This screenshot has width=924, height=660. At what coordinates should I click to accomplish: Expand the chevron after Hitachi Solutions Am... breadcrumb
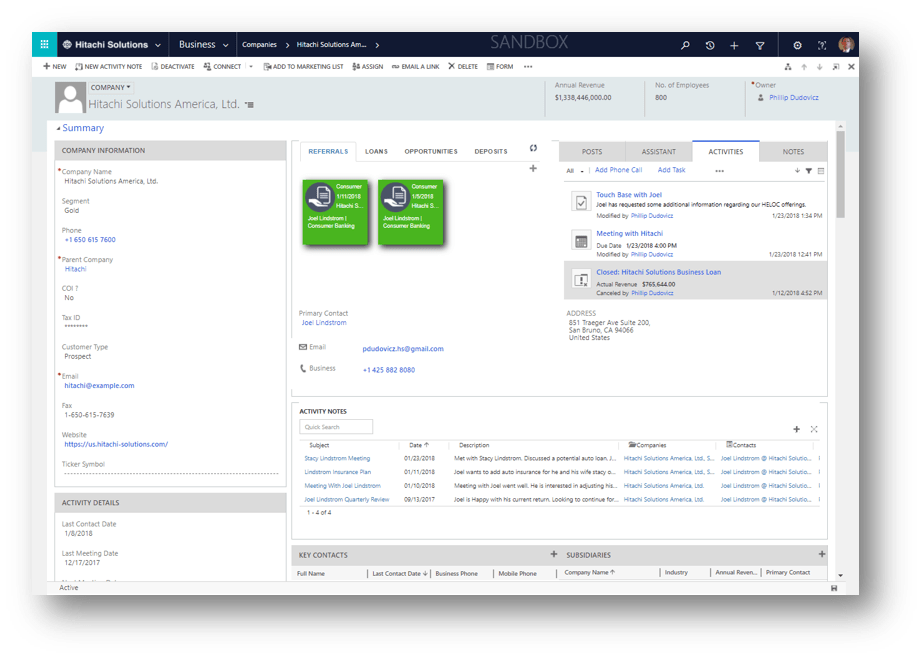377,45
